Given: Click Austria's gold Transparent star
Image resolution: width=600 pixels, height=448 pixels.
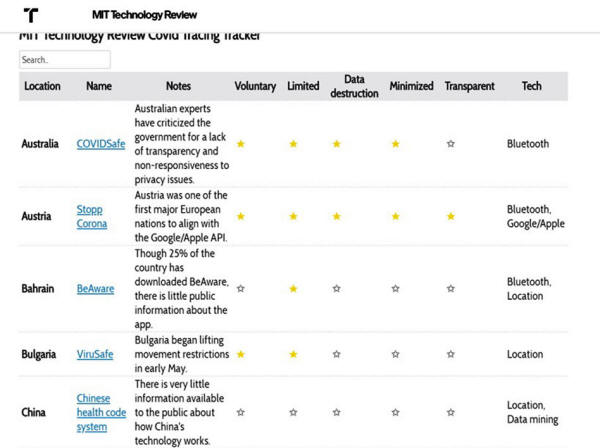Looking at the screenshot, I should point(451,216).
